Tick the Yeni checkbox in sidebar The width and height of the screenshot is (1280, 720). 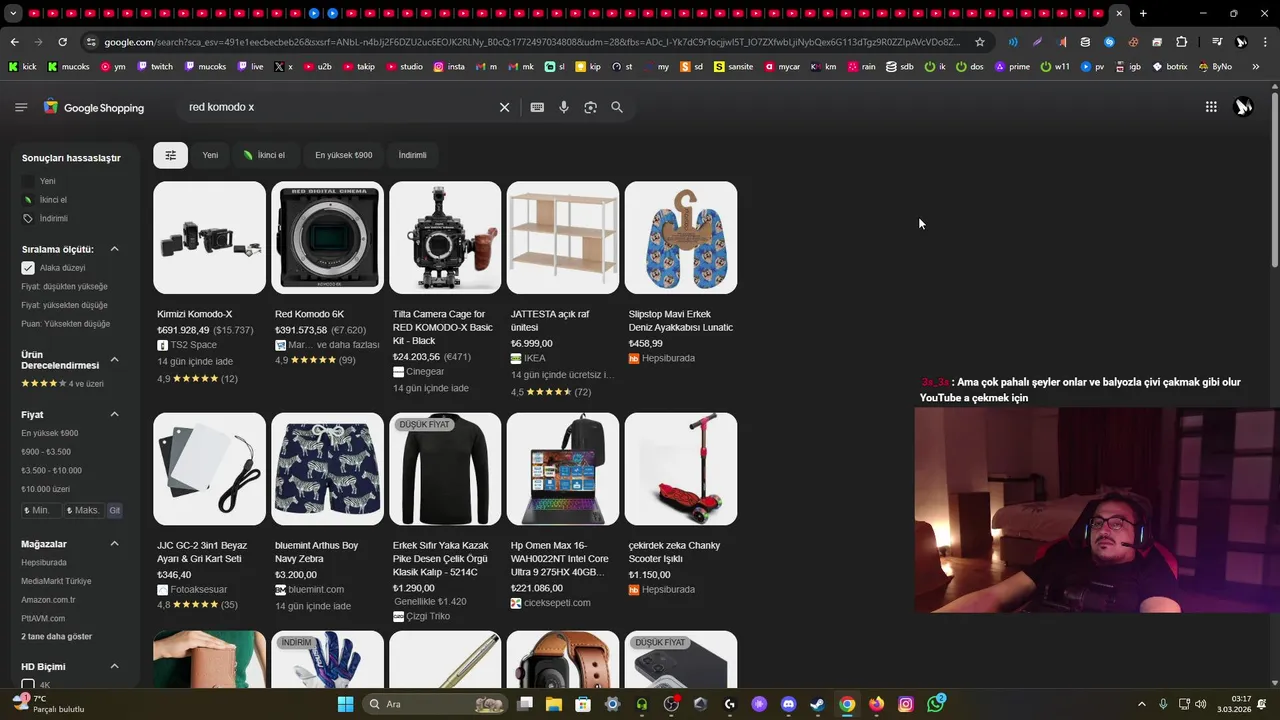[28, 181]
